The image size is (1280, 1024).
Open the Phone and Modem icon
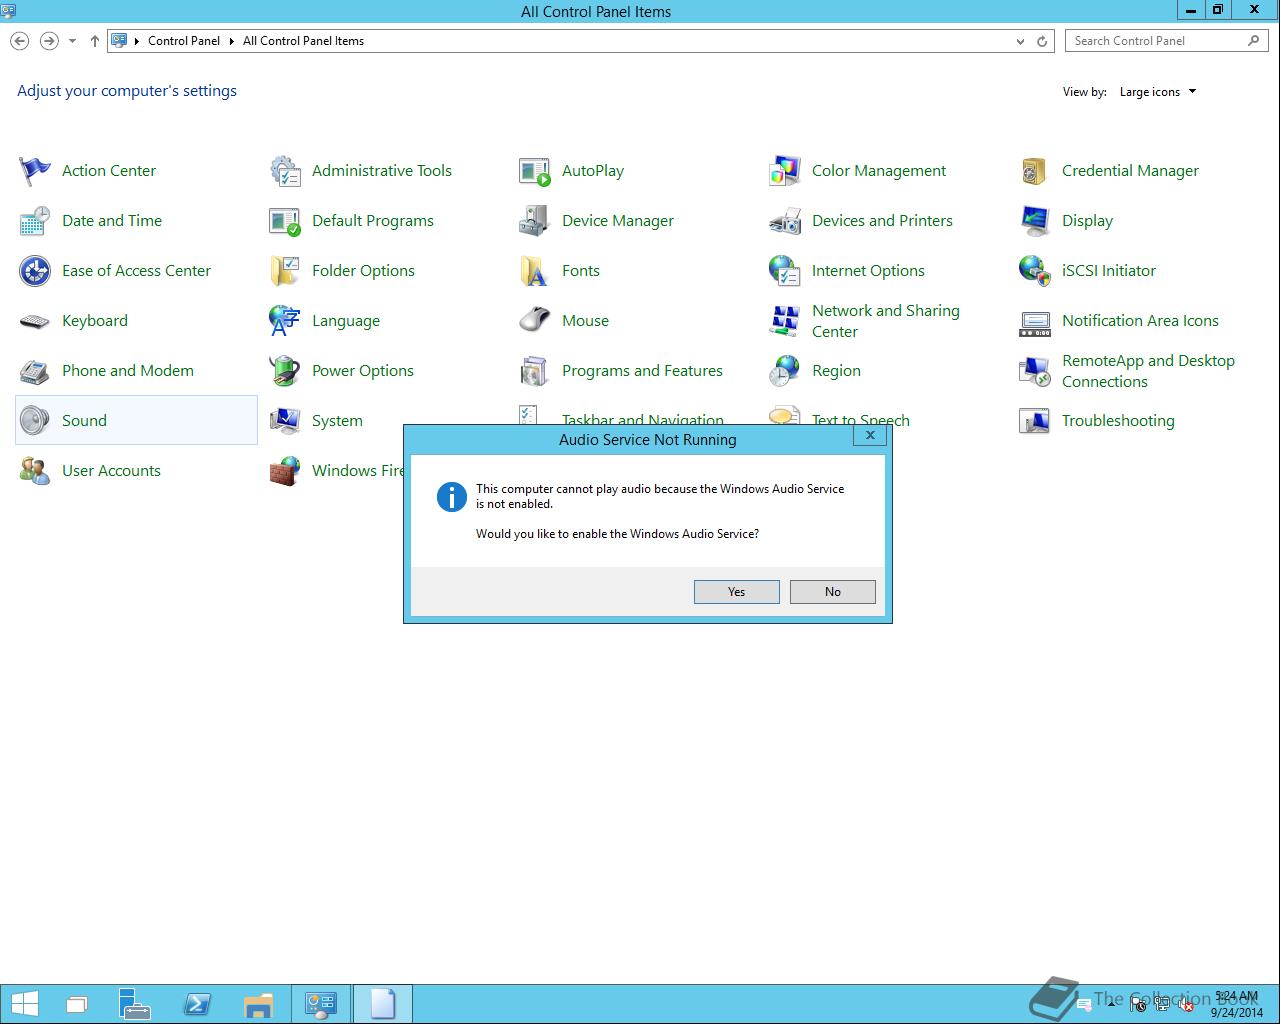[35, 371]
